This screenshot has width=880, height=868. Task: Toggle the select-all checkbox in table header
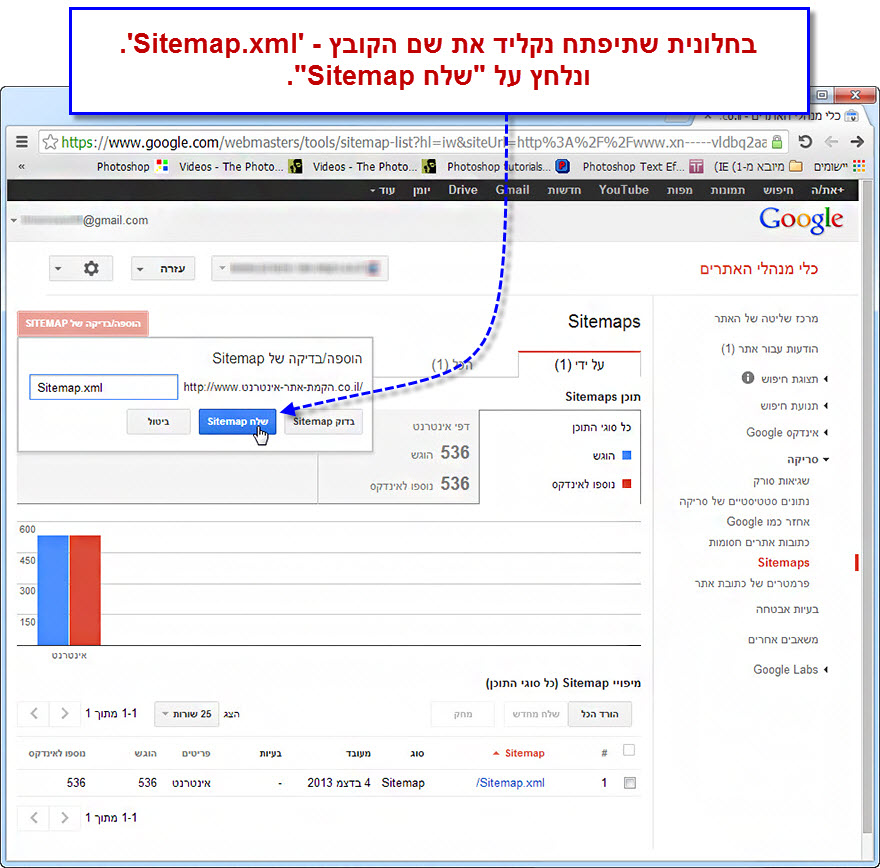coord(629,750)
